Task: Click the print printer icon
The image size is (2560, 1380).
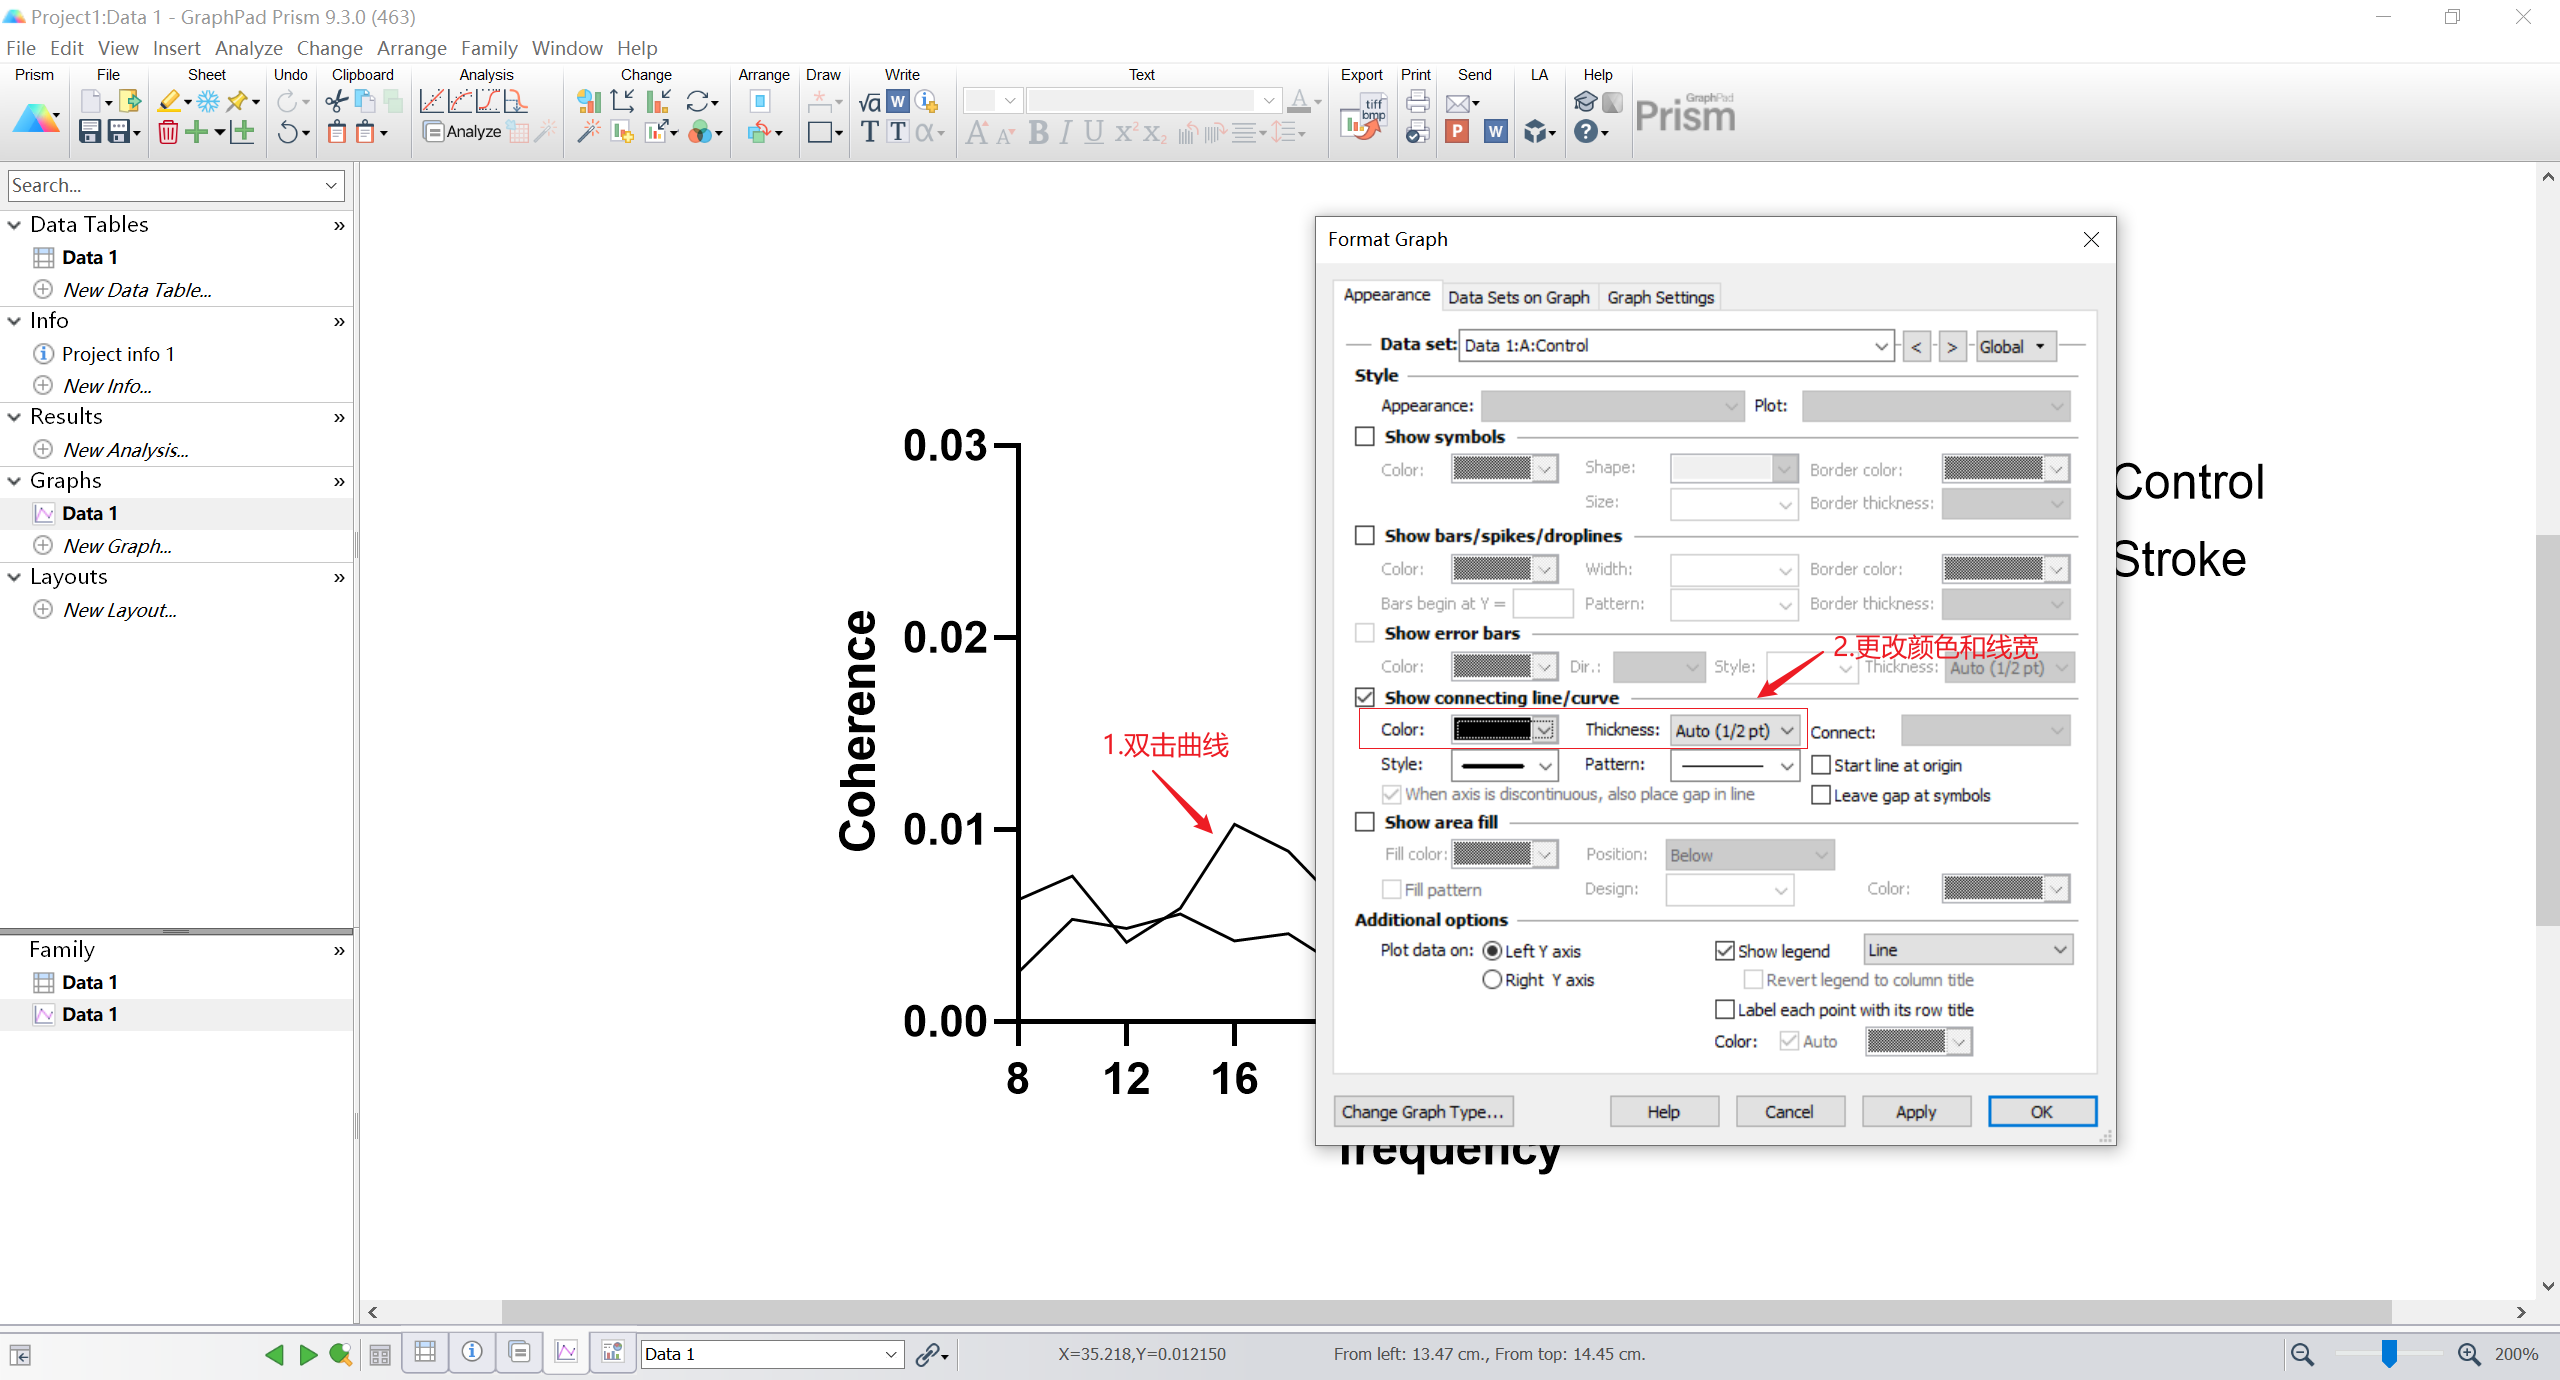Action: (x=1417, y=100)
